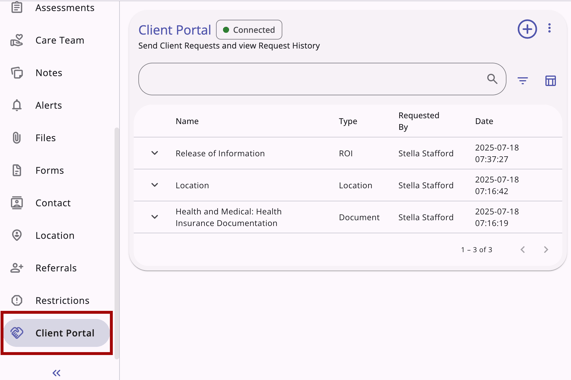Click the Notes copy icon in sidebar
The width and height of the screenshot is (571, 380).
pyautogui.click(x=17, y=73)
